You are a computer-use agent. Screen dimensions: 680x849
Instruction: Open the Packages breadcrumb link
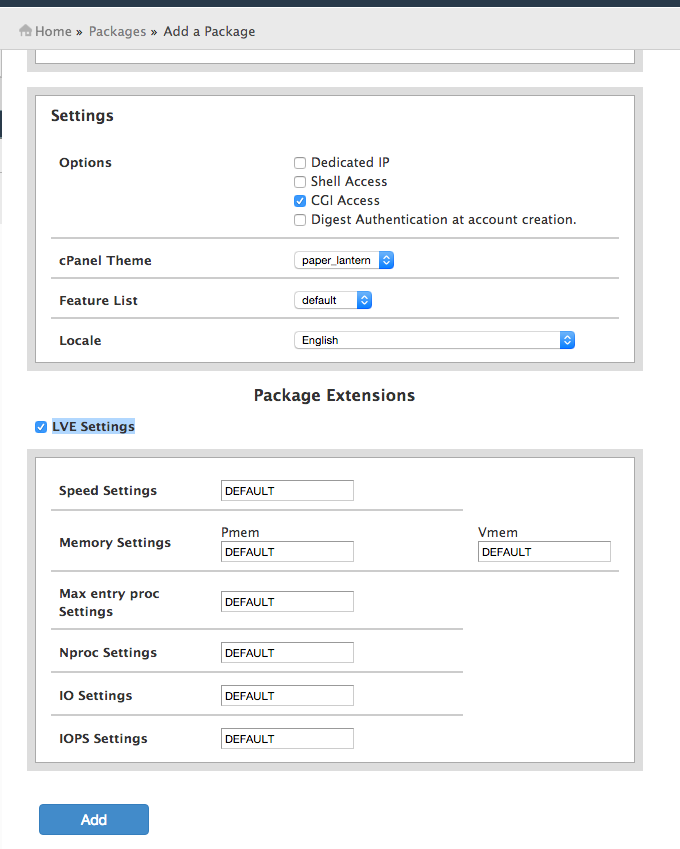click(x=117, y=31)
